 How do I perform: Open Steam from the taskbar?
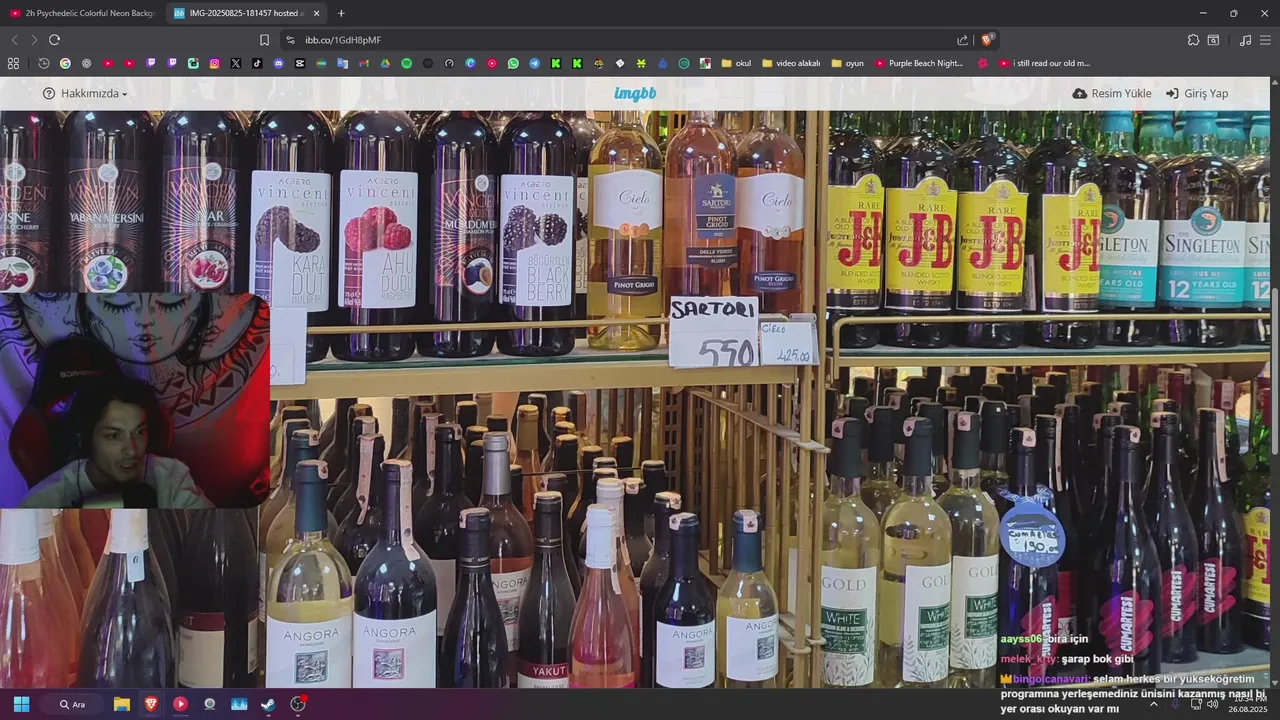point(268,704)
